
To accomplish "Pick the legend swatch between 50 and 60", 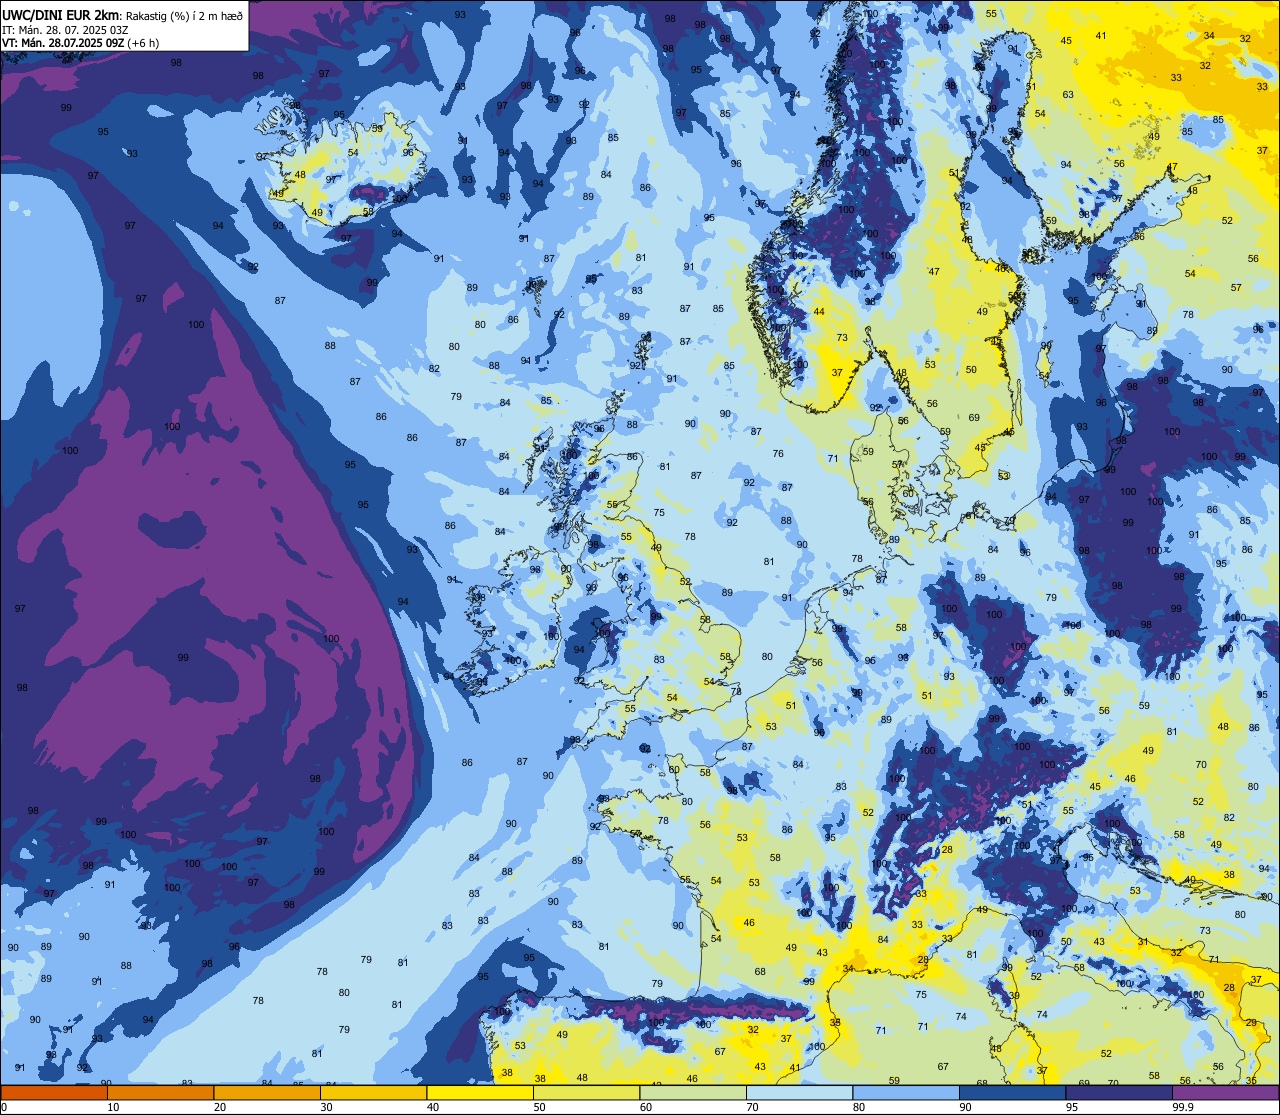I will [586, 1092].
